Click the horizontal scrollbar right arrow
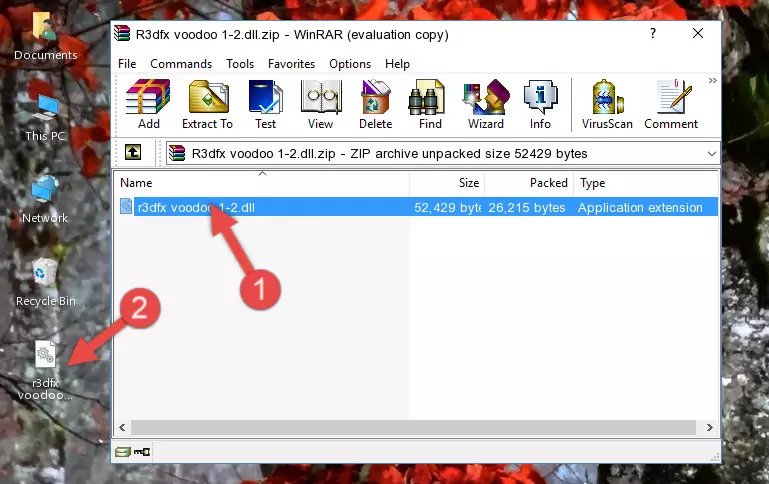Image resolution: width=769 pixels, height=484 pixels. point(710,428)
